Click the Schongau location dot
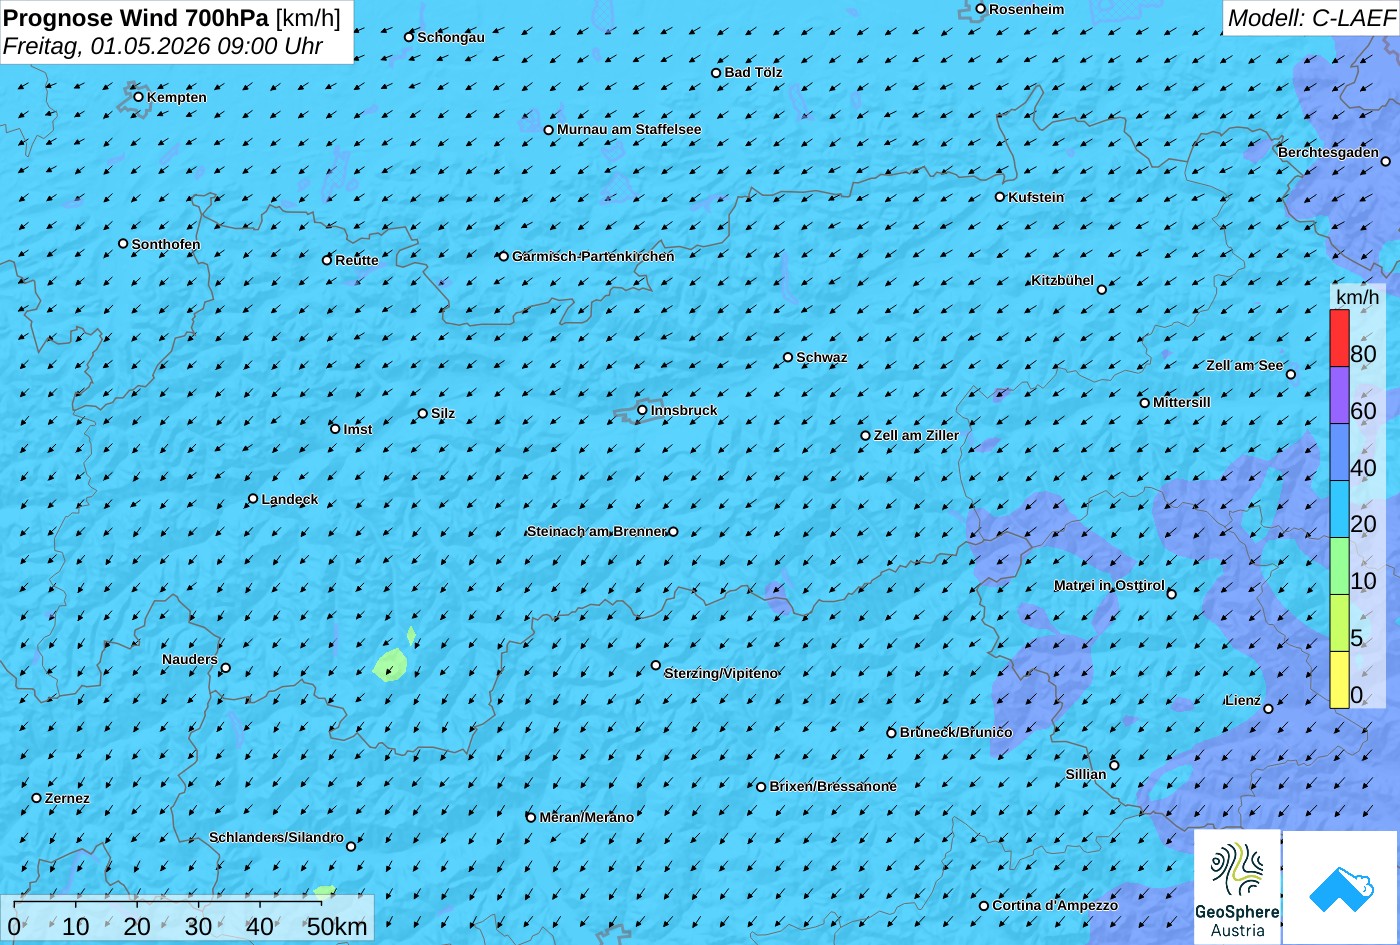 coord(409,37)
